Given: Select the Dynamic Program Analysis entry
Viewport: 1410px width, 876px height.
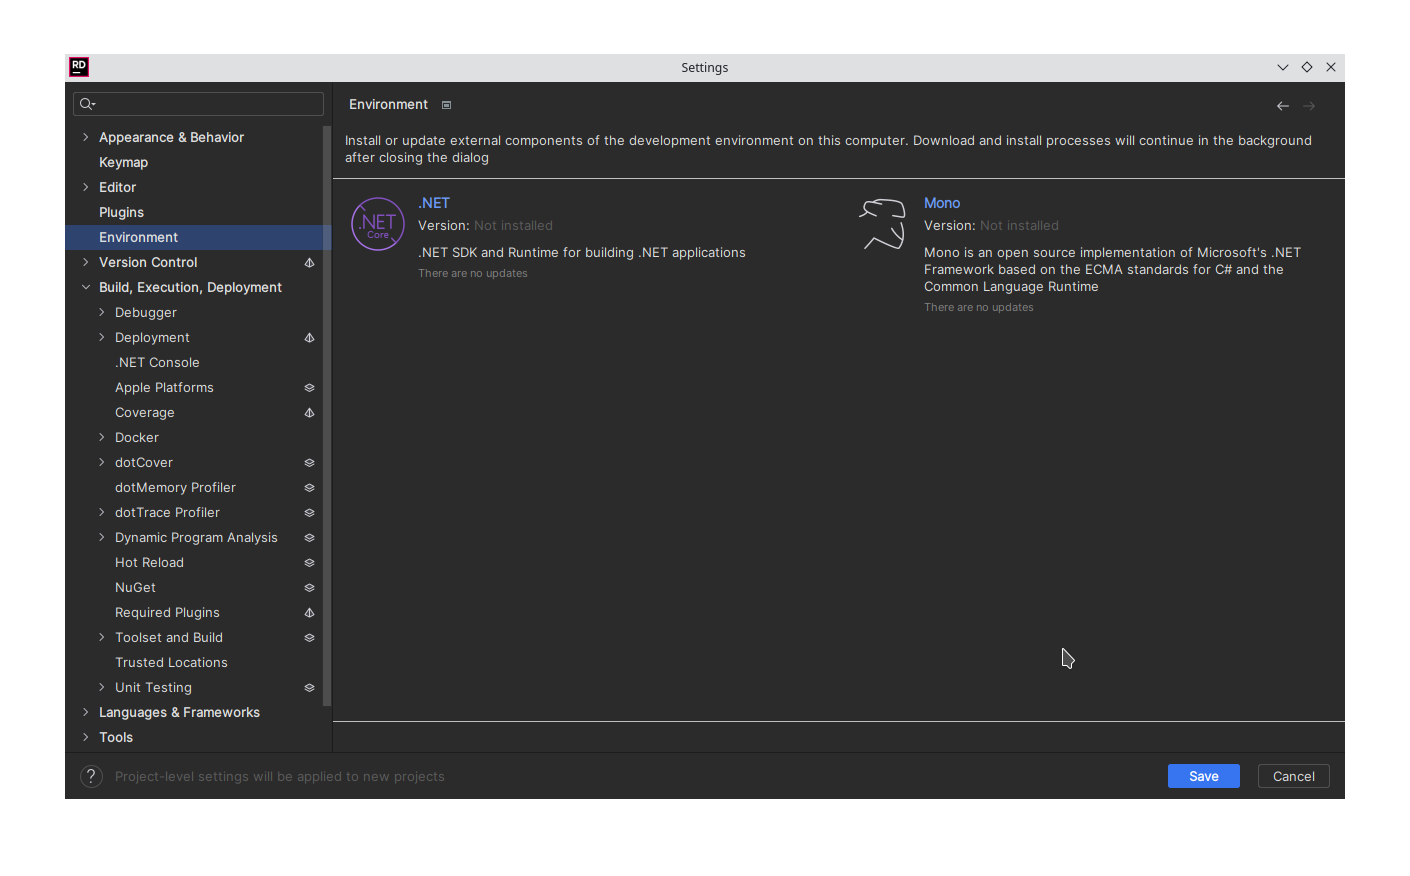Looking at the screenshot, I should [196, 537].
